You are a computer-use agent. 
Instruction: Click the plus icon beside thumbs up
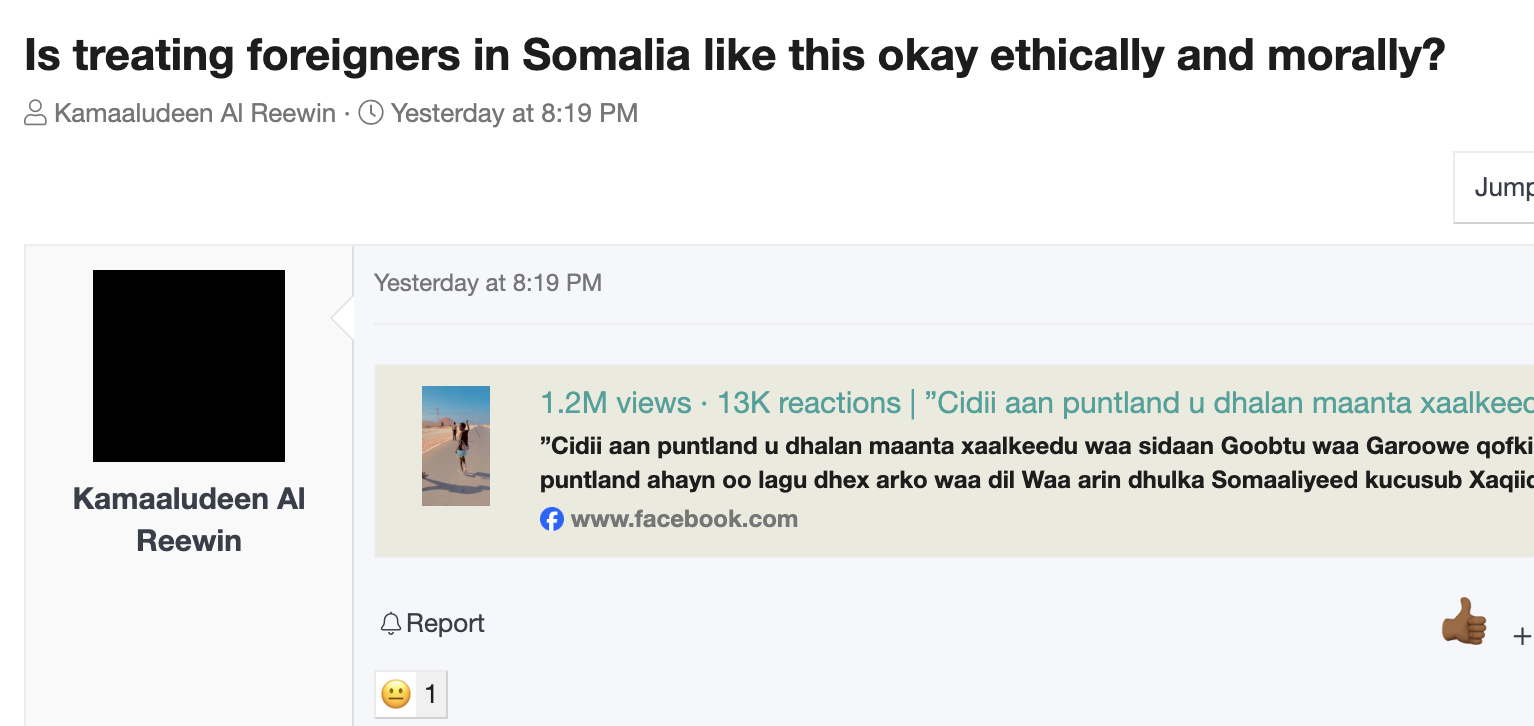(x=1522, y=636)
